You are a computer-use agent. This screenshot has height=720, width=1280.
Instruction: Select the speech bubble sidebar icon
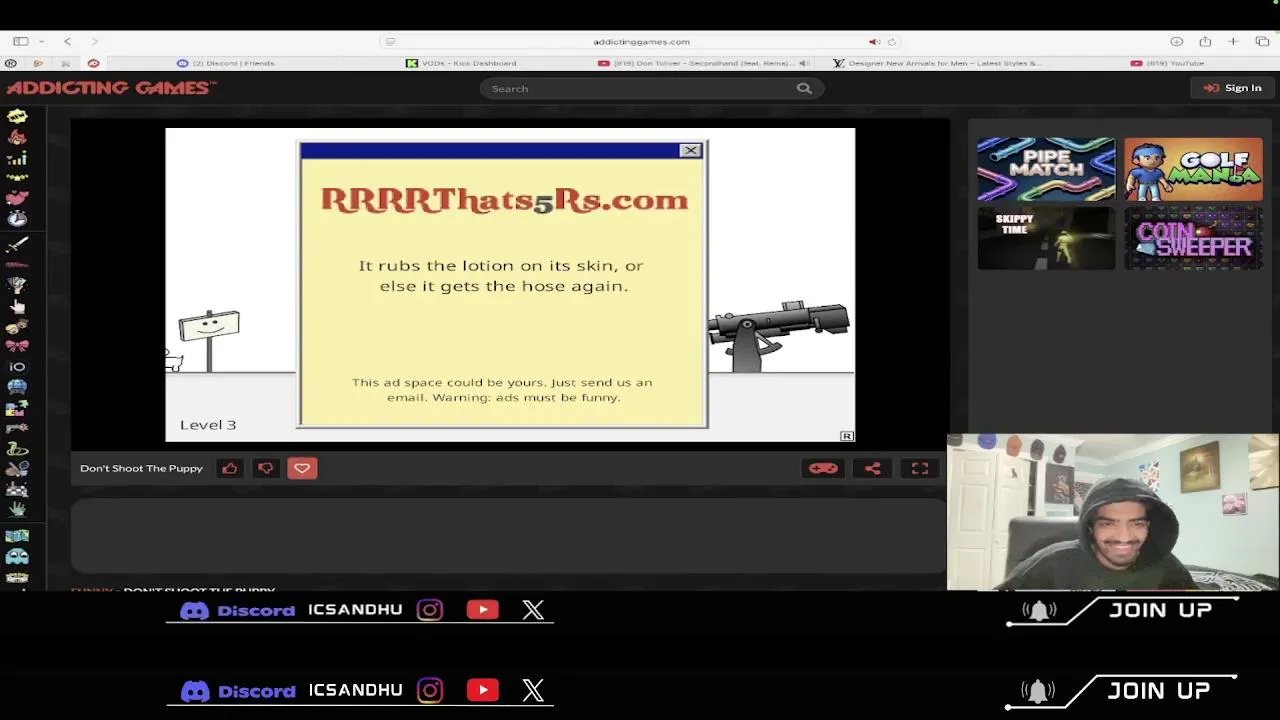17,117
